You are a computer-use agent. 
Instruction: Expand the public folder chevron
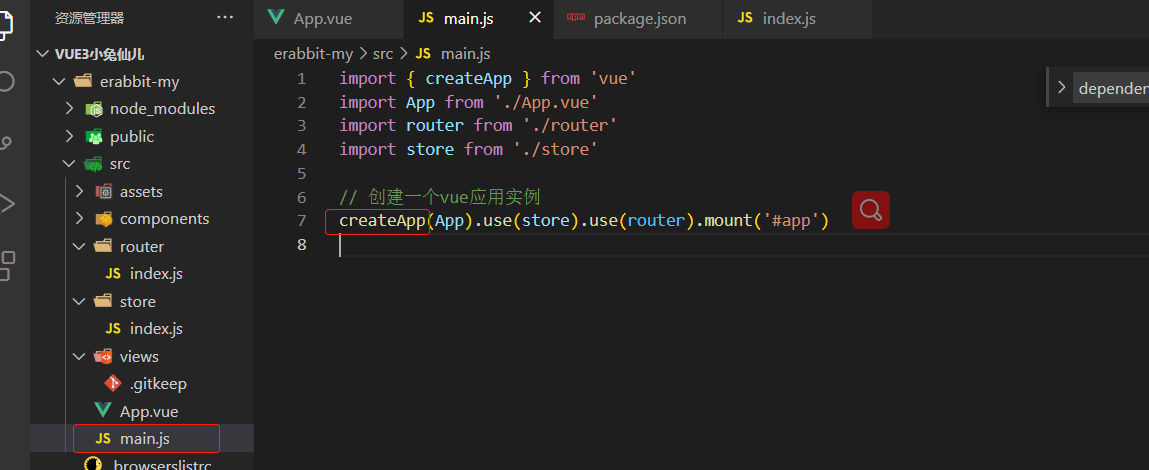(x=70, y=136)
